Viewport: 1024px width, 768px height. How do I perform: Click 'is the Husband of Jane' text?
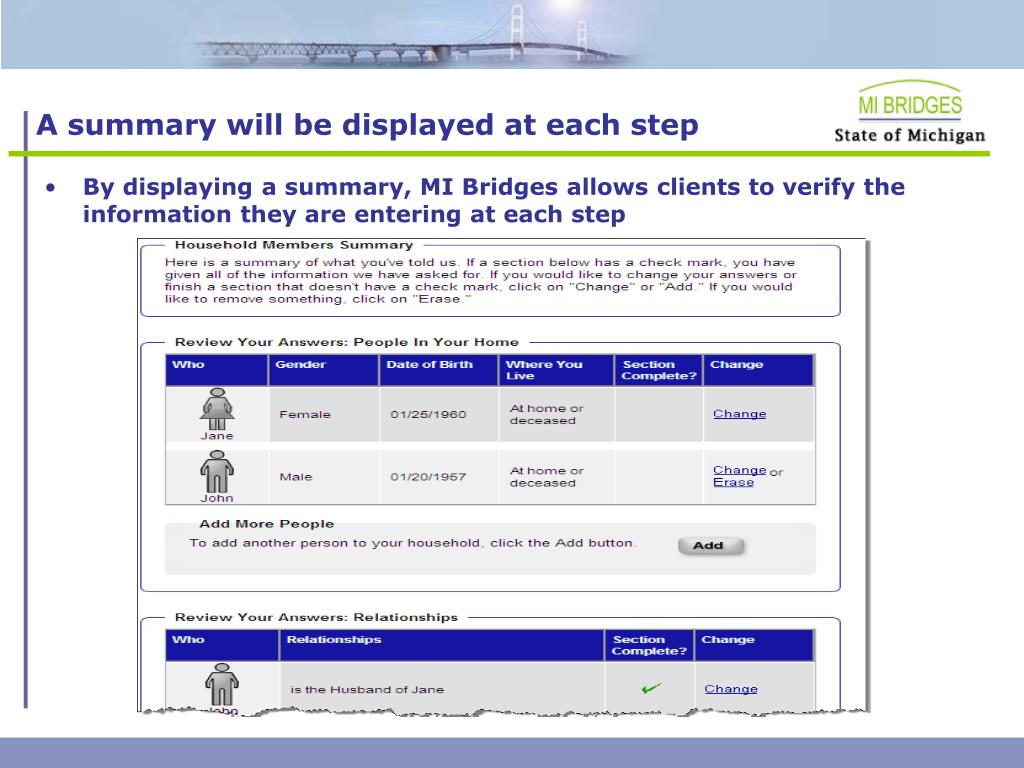coord(367,689)
